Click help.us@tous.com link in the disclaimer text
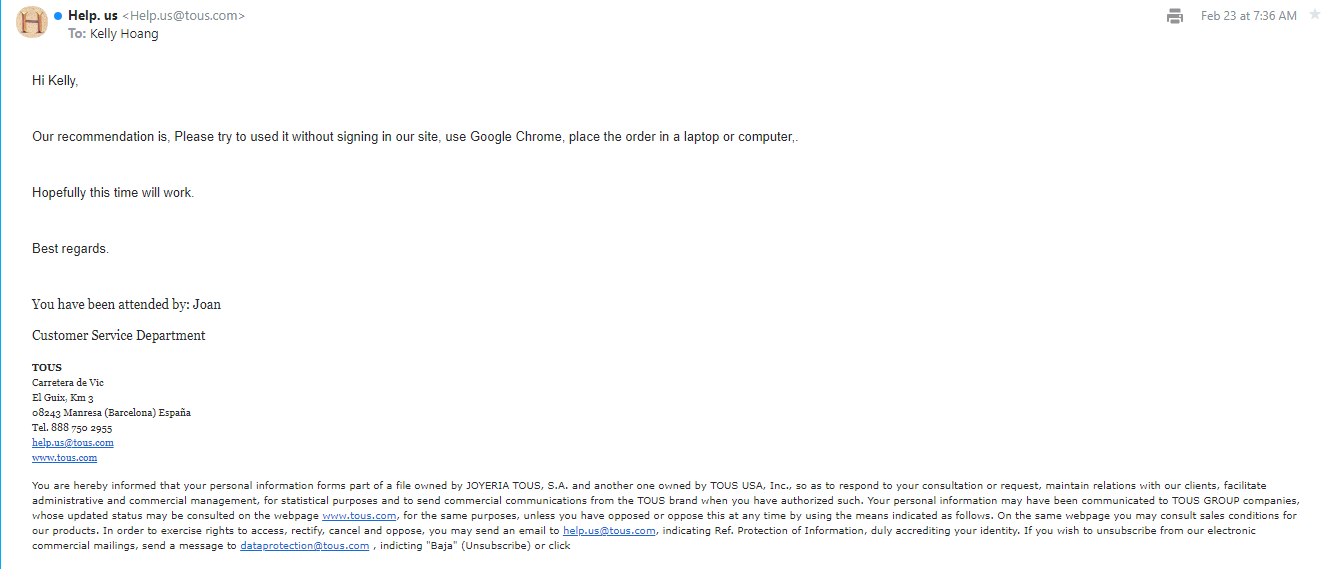Screen dimensions: 1327x569 tap(609, 531)
